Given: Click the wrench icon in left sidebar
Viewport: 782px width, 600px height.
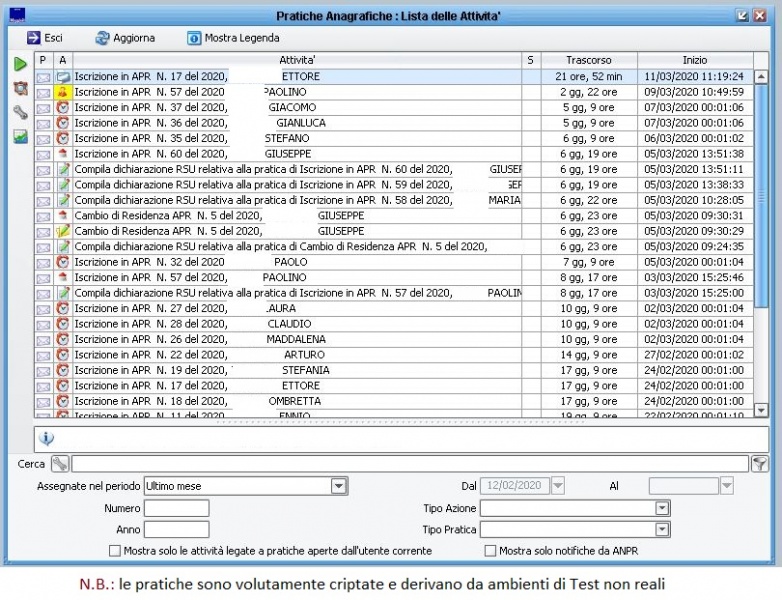Looking at the screenshot, I should 20,112.
